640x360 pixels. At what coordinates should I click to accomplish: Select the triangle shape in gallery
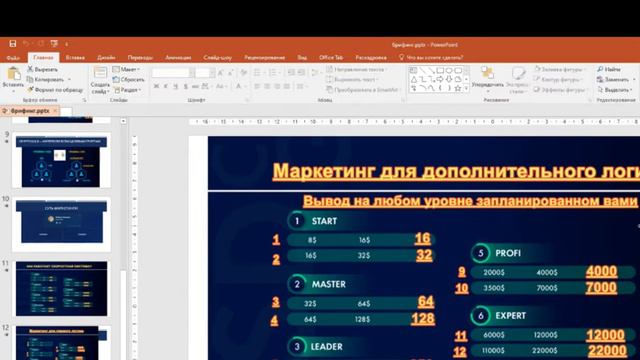point(413,79)
